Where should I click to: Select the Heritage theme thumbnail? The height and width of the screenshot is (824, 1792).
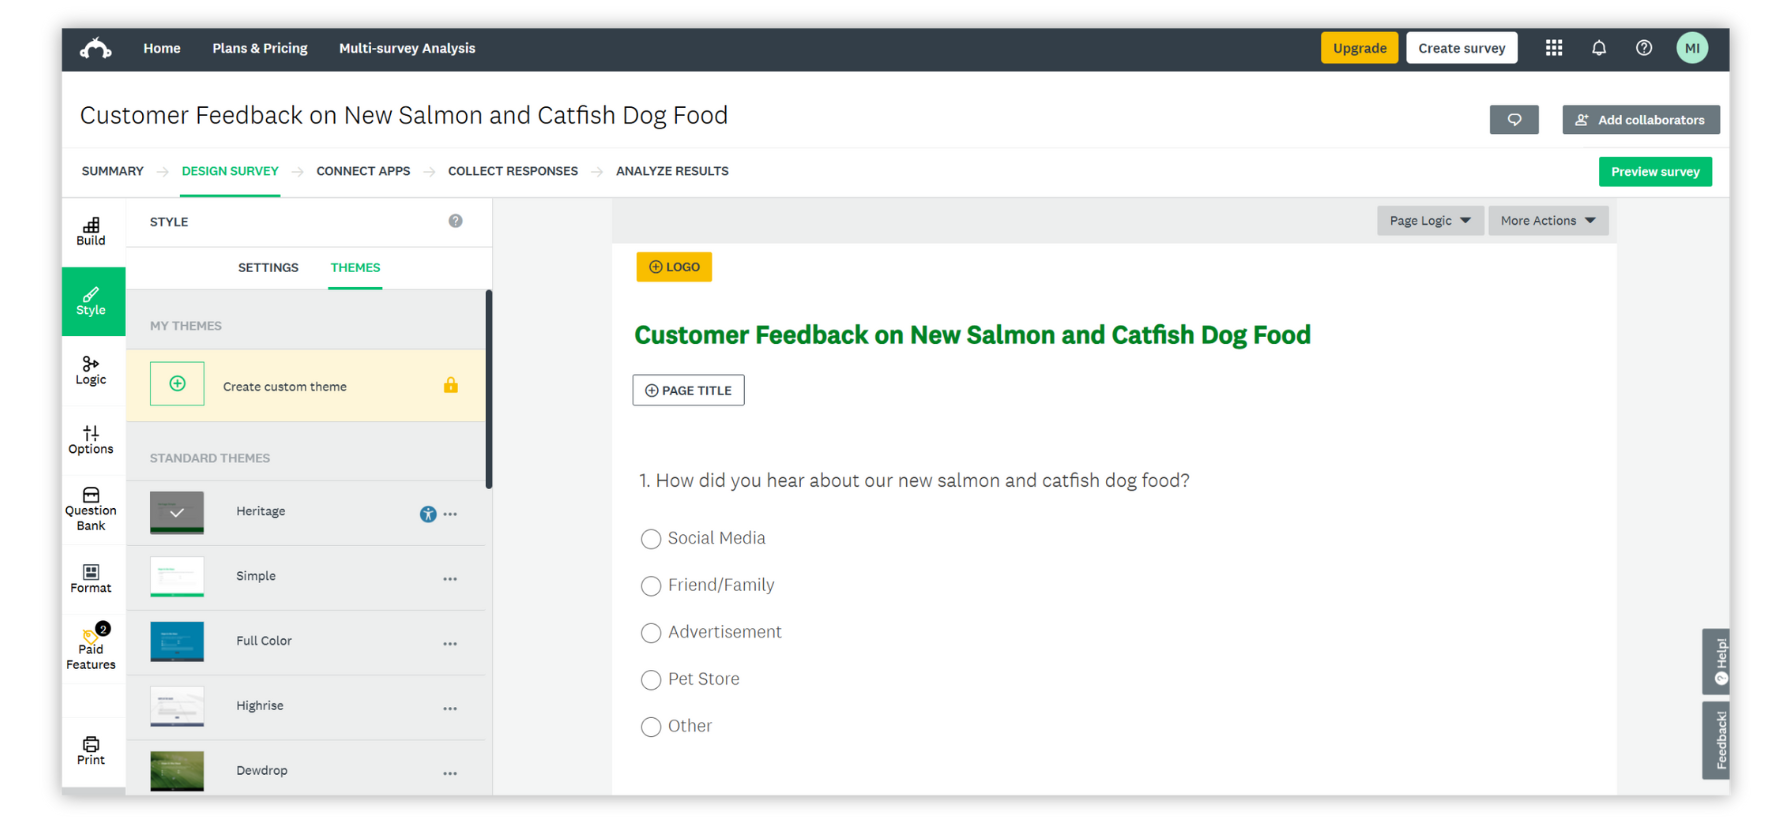pos(176,512)
